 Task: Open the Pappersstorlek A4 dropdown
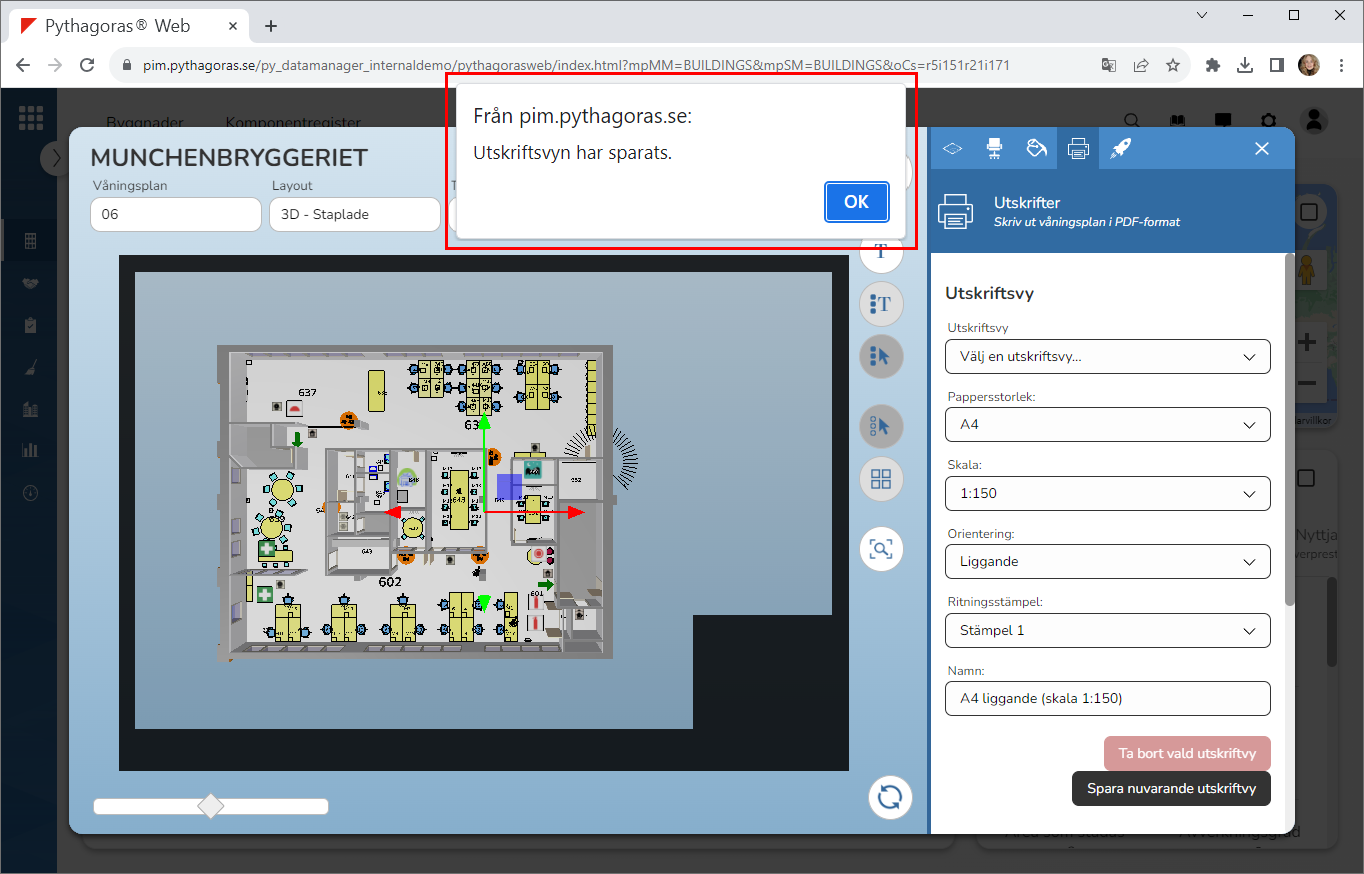pos(1107,425)
